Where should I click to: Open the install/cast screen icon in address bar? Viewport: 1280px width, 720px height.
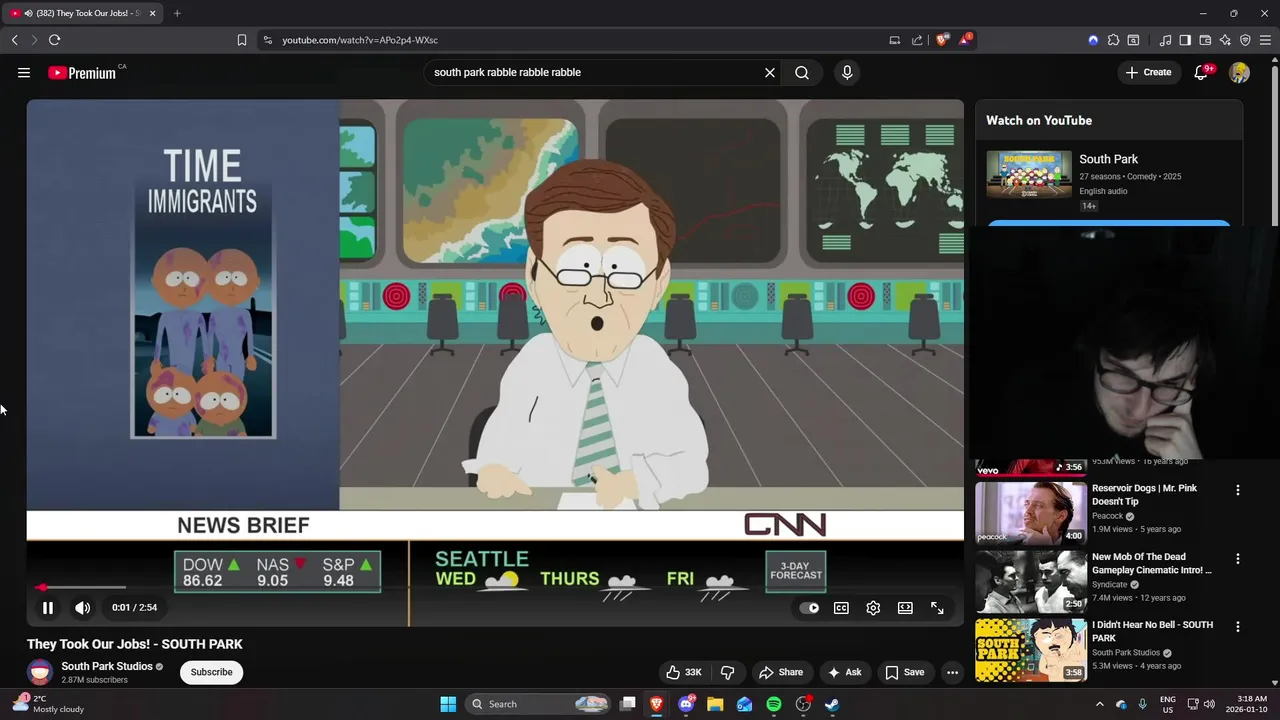pyautogui.click(x=895, y=40)
